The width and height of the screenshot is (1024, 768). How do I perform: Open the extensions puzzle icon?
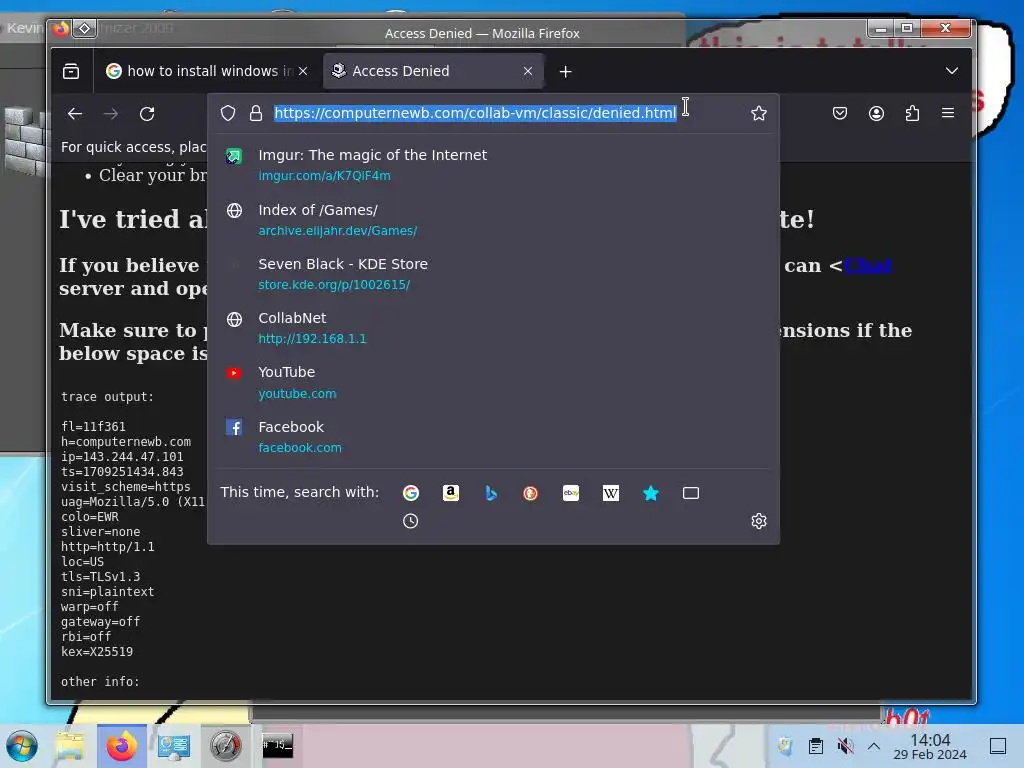(x=912, y=113)
